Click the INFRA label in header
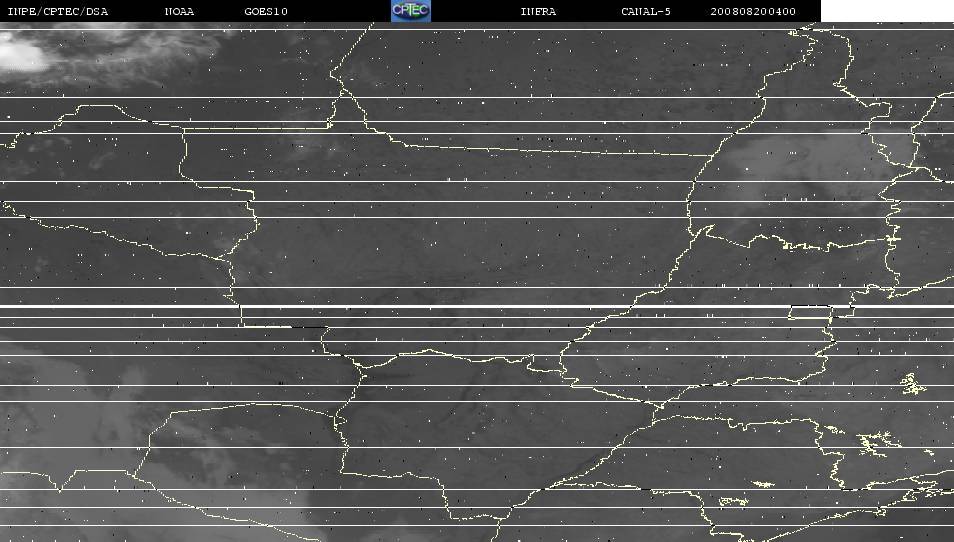The height and width of the screenshot is (542, 954). click(x=538, y=12)
